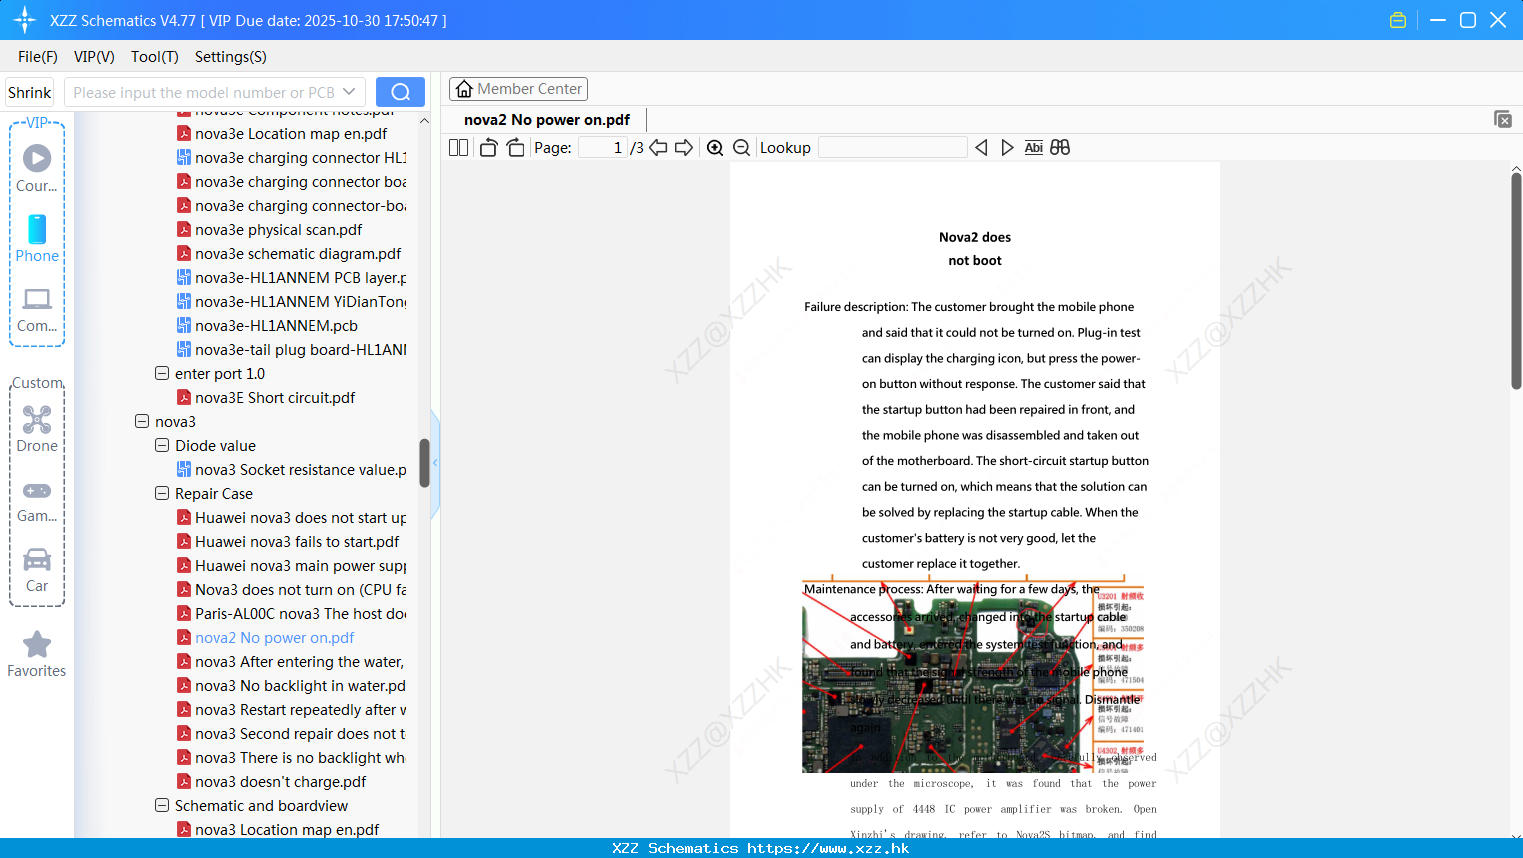
Task: Collapse the nova3 tree node
Action: [x=142, y=421]
